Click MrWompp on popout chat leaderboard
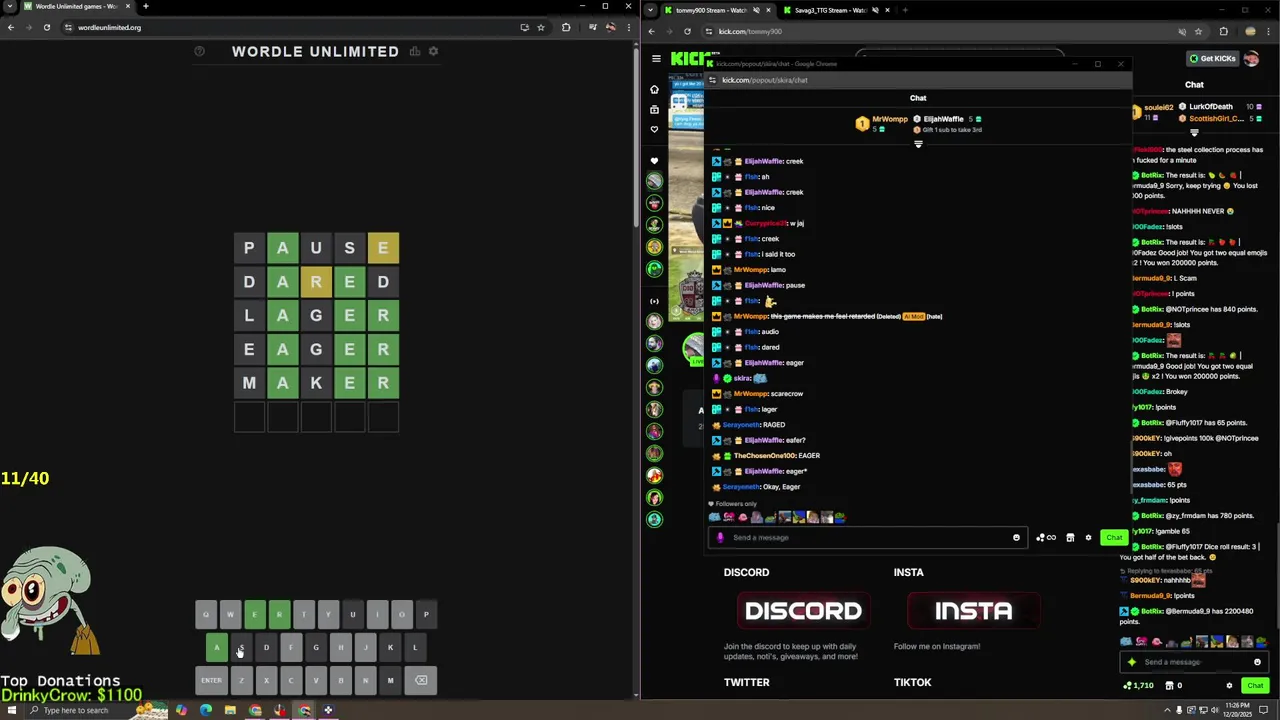 [889, 119]
